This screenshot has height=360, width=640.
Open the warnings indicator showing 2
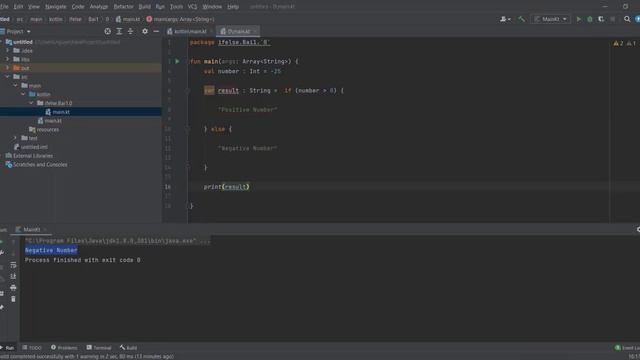[618, 43]
